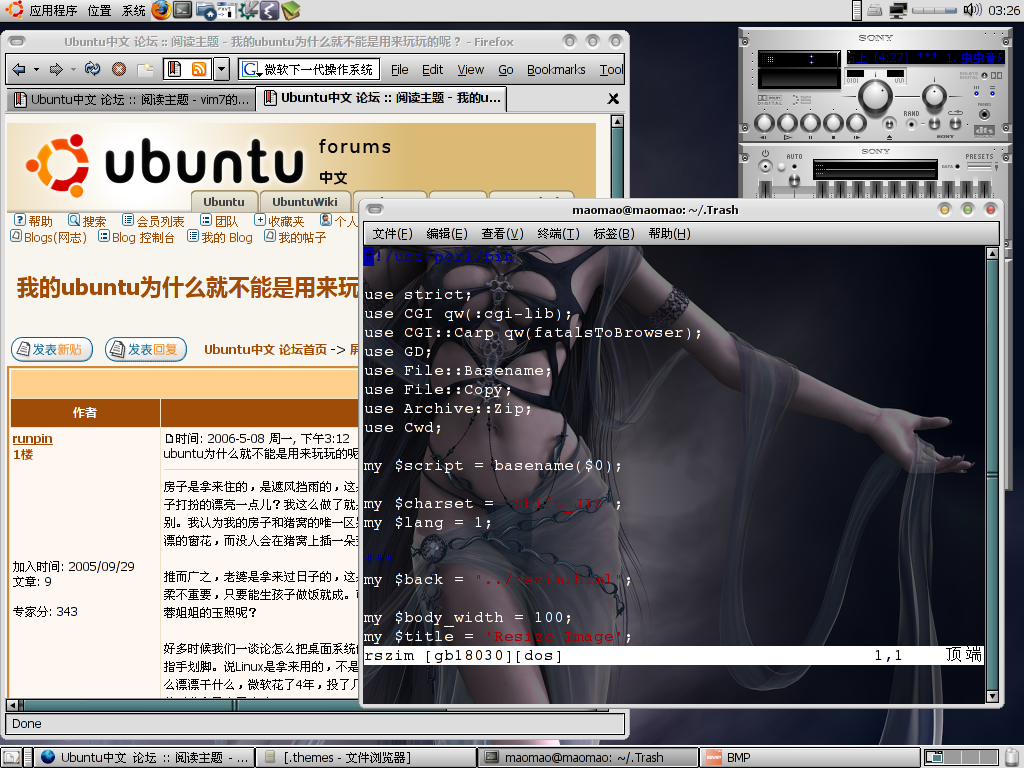The height and width of the screenshot is (768, 1024).
Task: Switch to .themes file browser taskbar button
Action: (x=366, y=758)
